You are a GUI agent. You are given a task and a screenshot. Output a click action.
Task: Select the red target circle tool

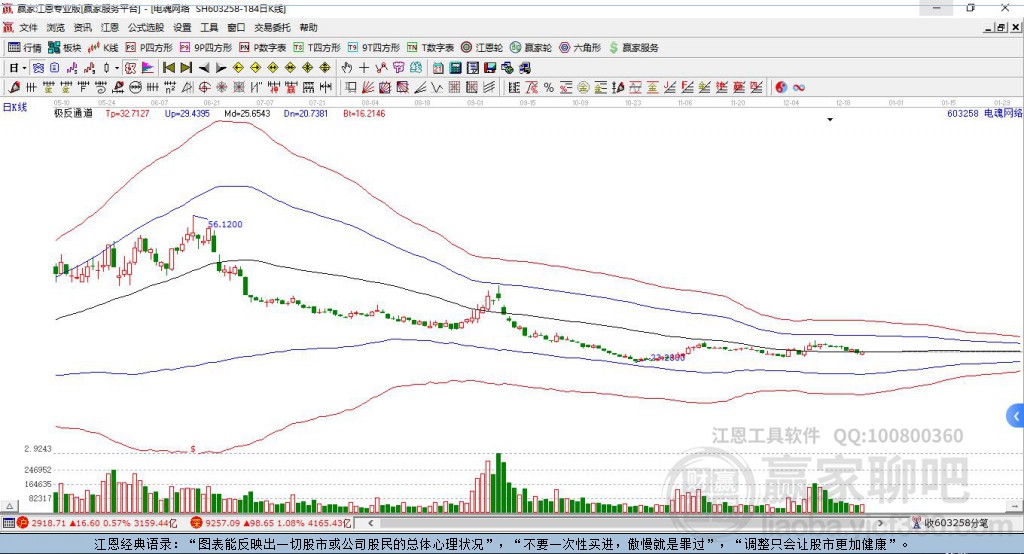[x=204, y=88]
